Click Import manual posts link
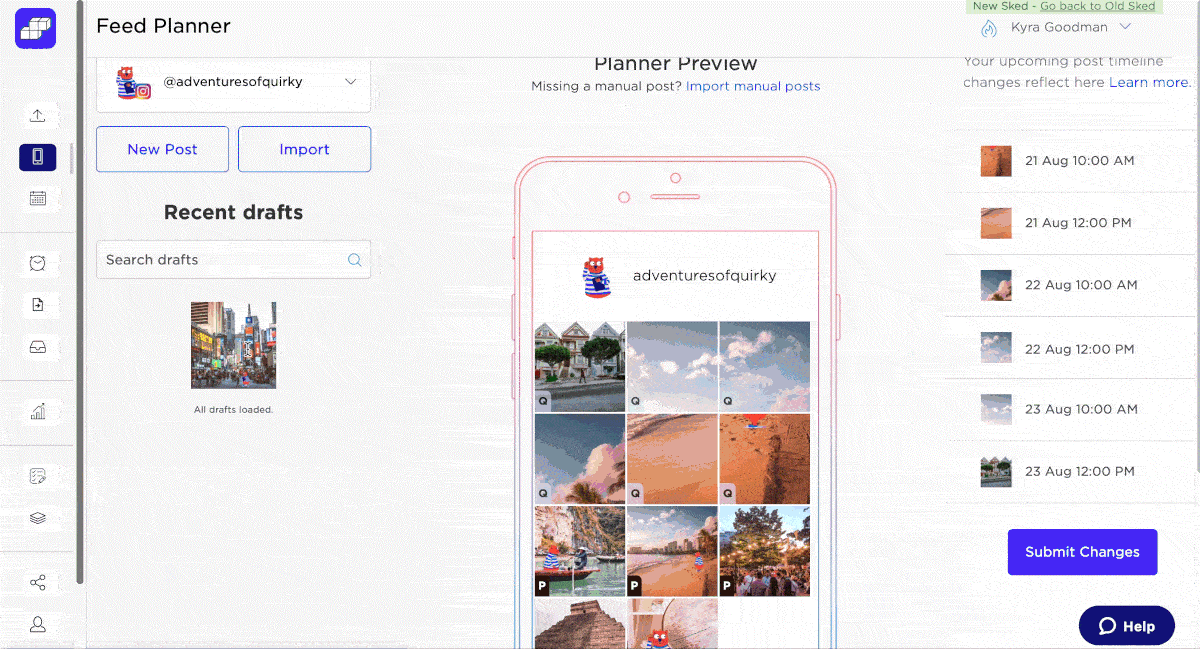 click(753, 86)
